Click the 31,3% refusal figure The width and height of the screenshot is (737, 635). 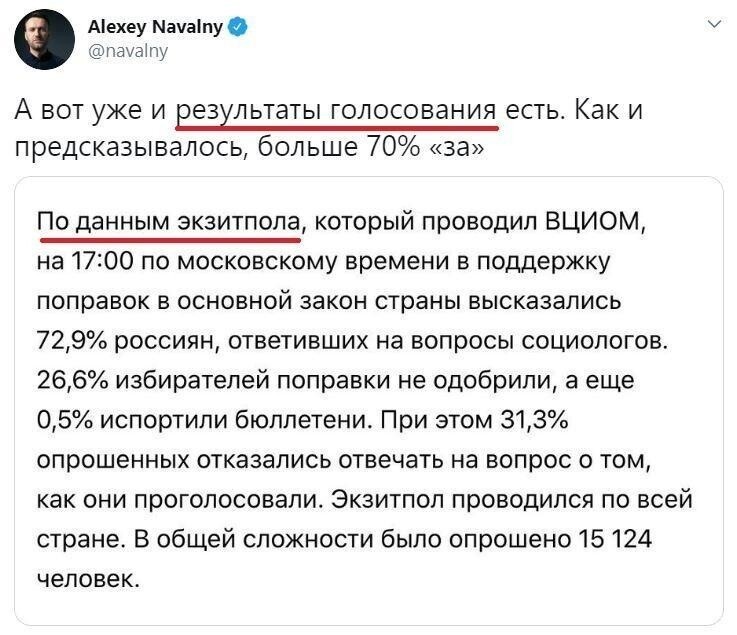click(534, 419)
